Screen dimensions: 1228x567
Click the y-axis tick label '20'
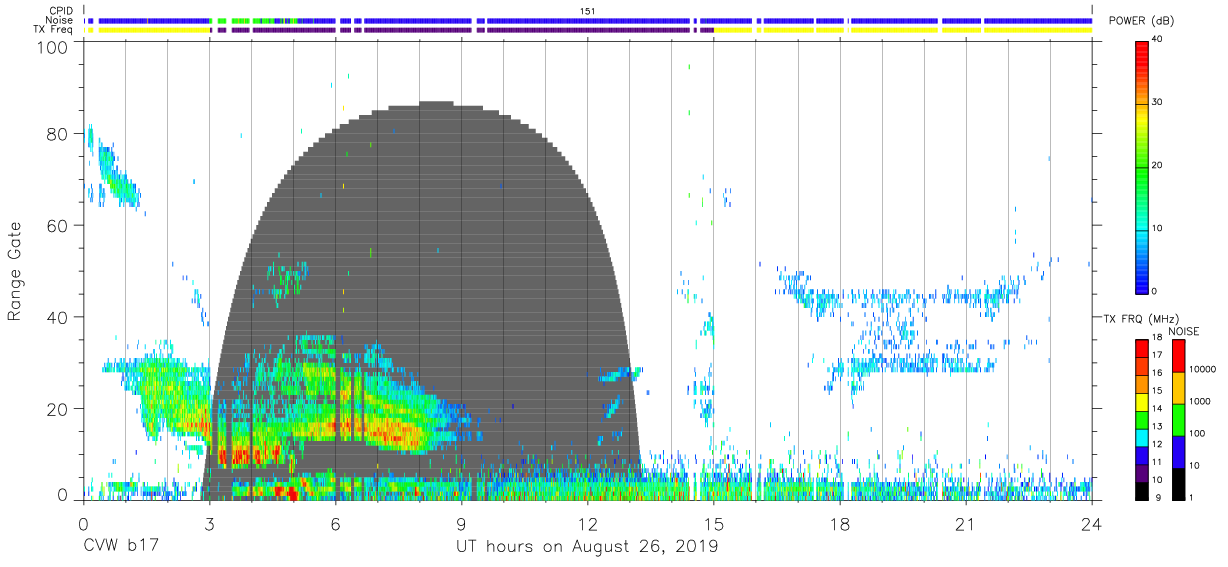[x=58, y=409]
